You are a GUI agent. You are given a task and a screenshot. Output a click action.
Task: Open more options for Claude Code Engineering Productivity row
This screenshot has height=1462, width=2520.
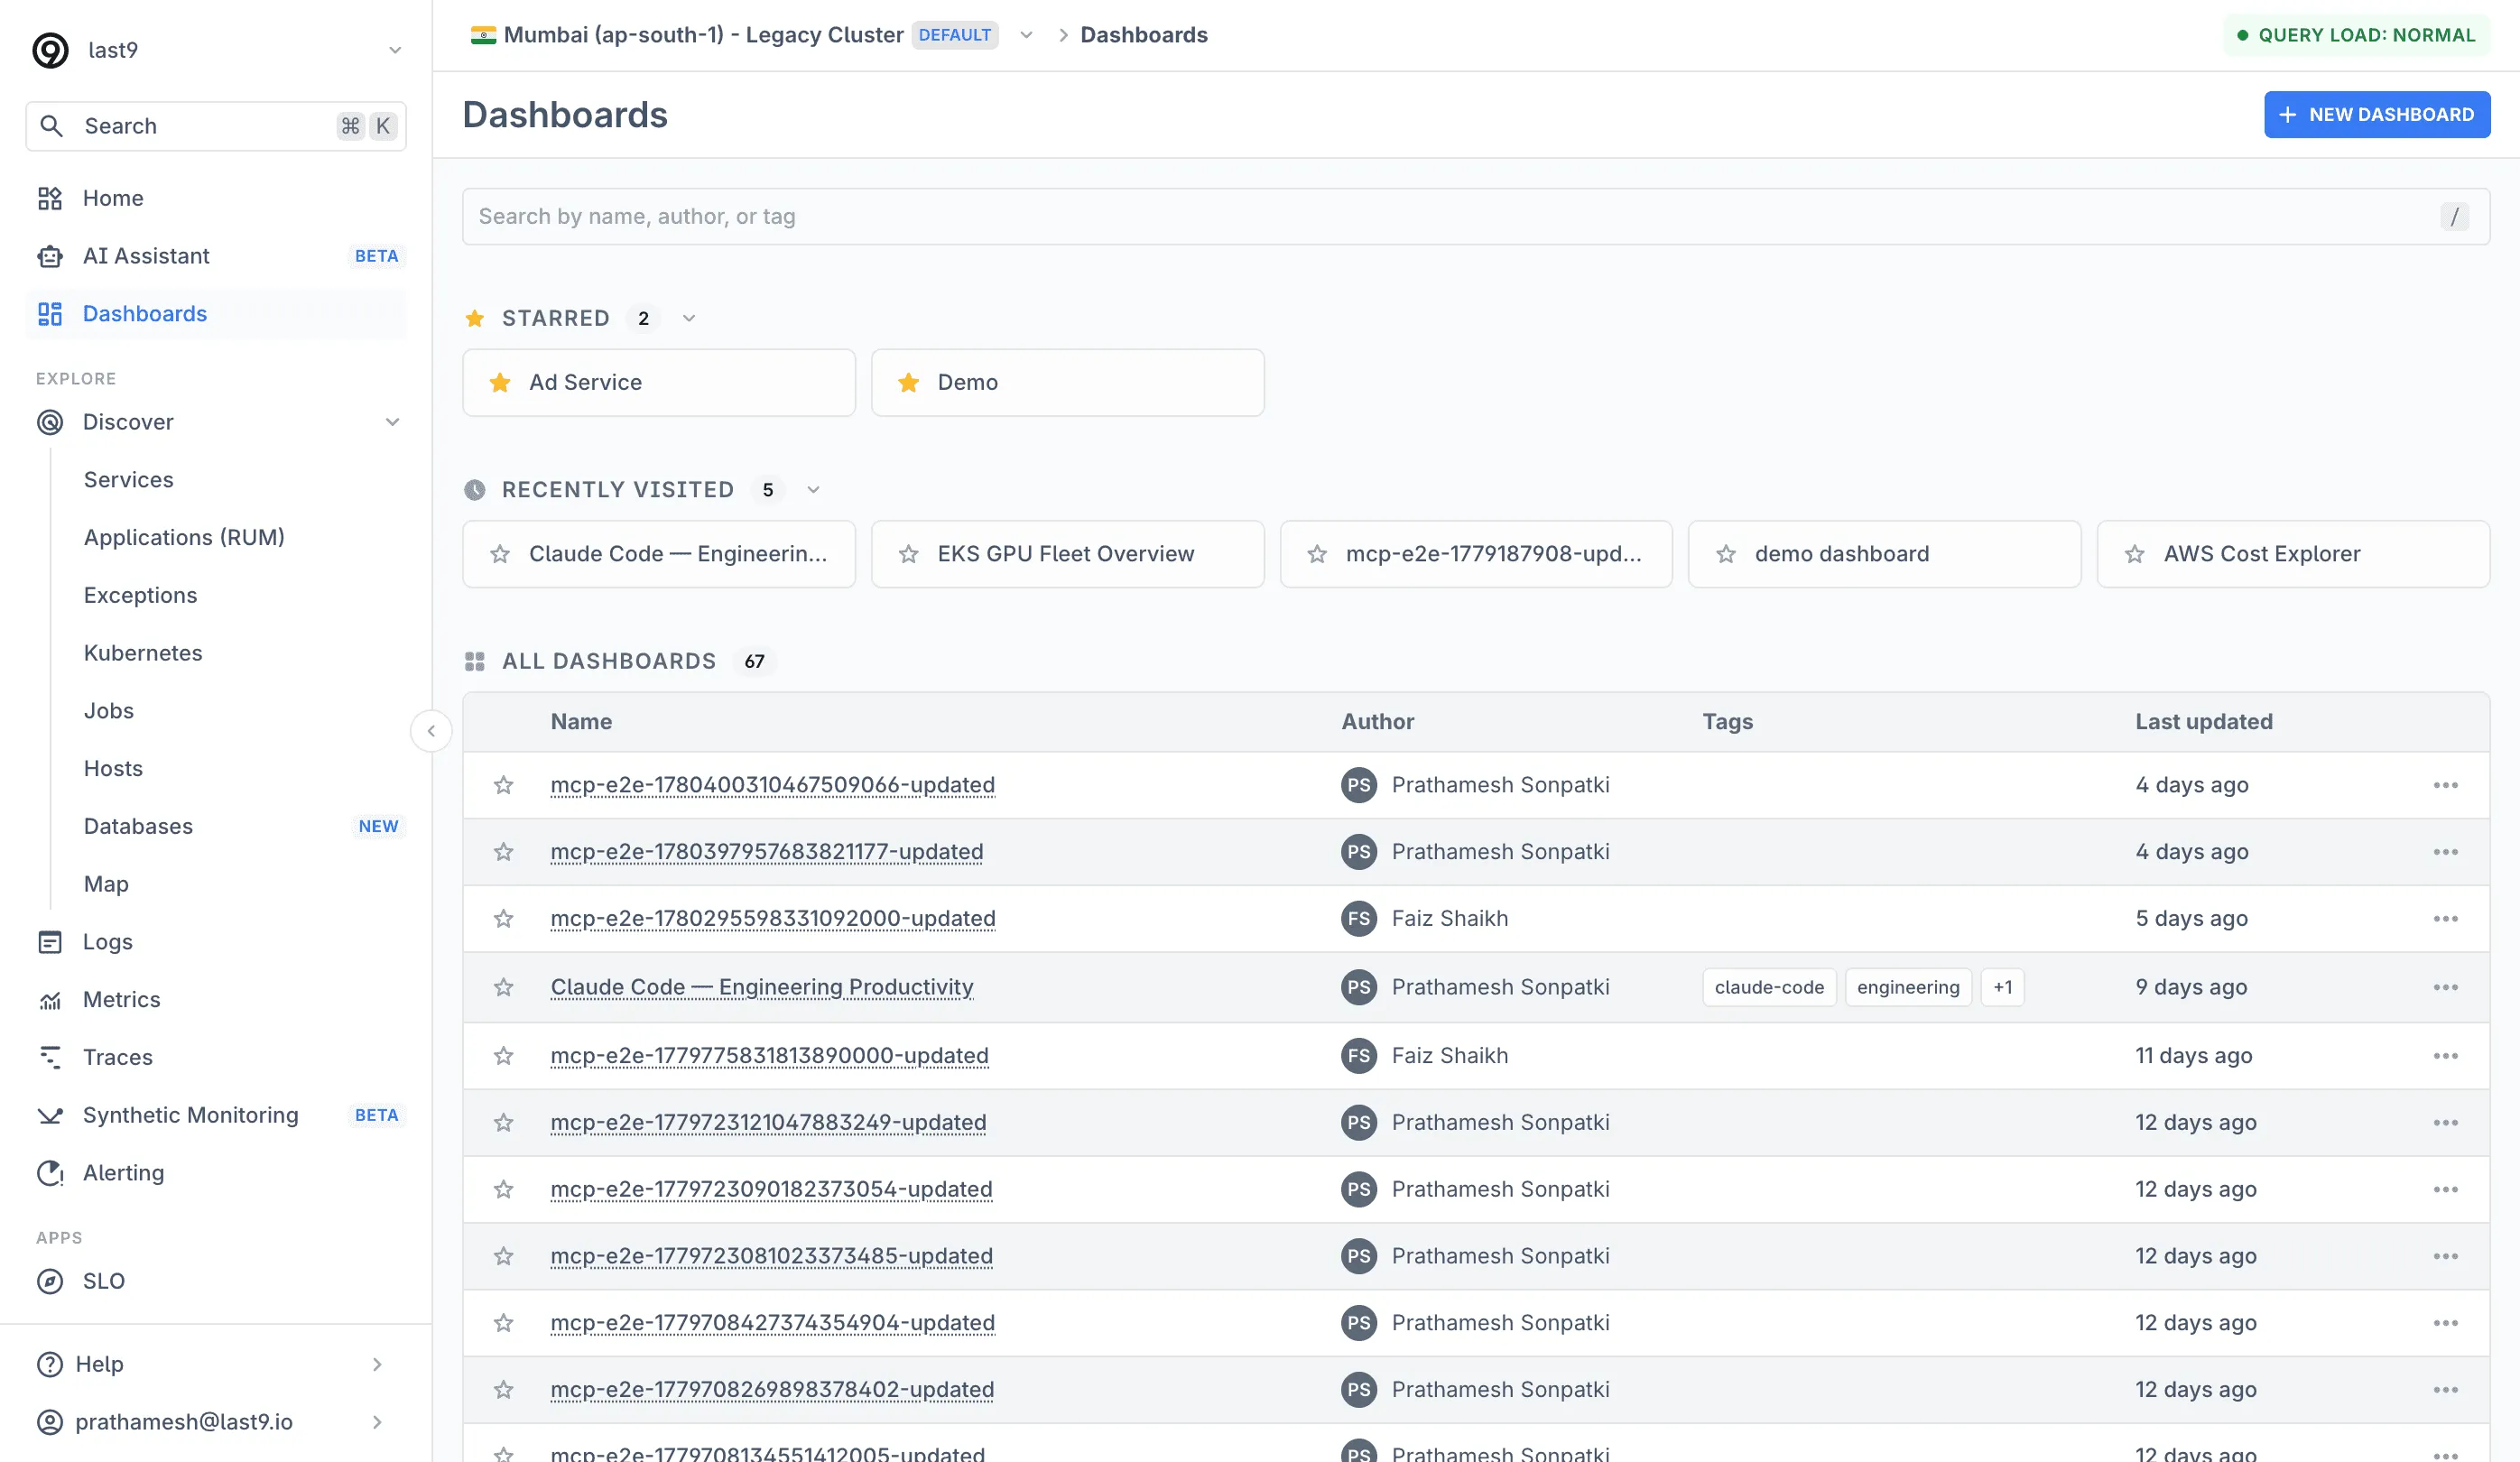tap(2446, 987)
